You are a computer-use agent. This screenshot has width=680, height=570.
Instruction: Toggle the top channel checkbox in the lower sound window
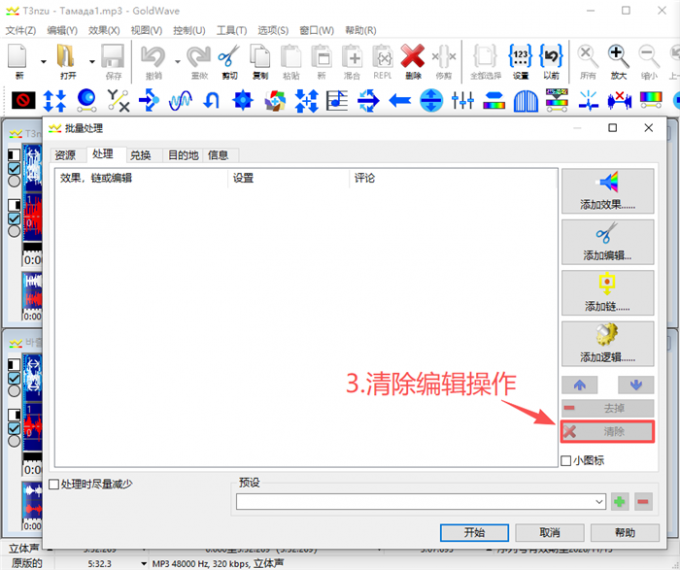pos(14,378)
